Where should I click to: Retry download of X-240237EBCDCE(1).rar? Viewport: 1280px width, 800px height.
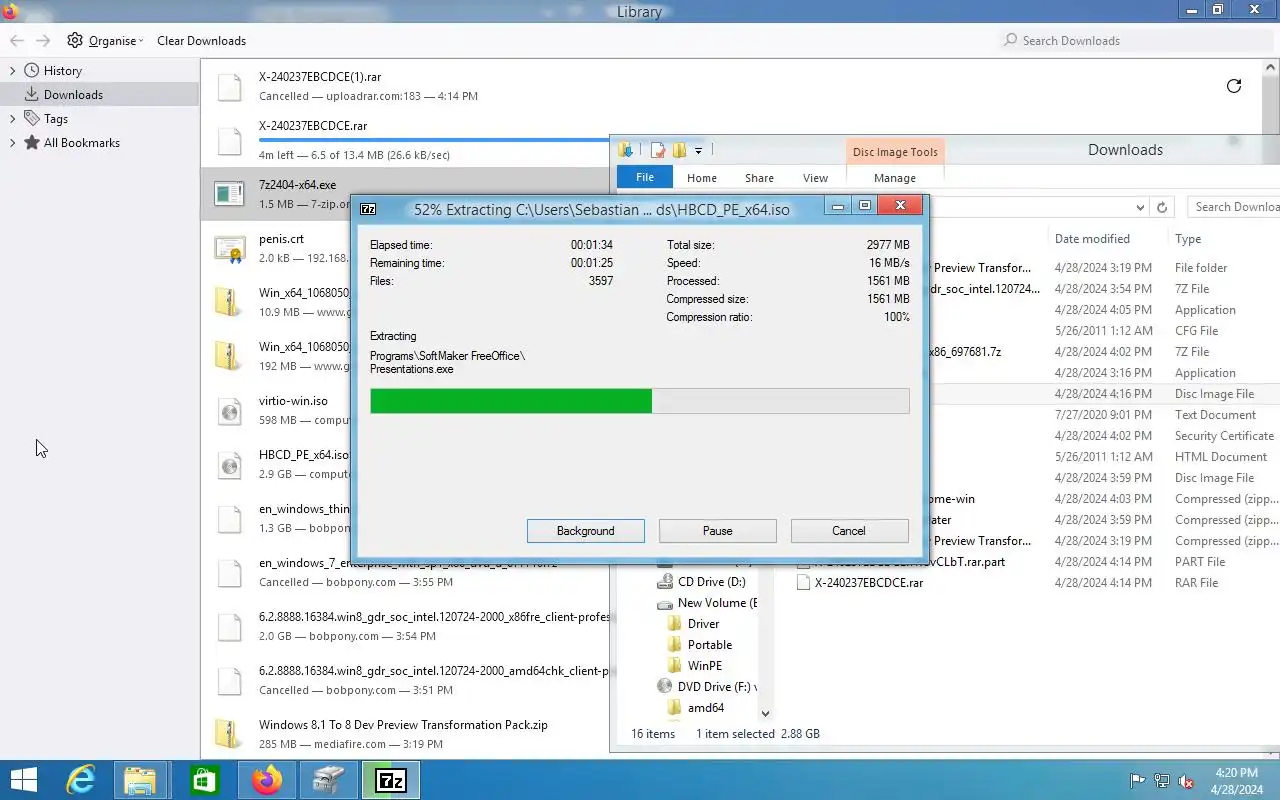1234,86
